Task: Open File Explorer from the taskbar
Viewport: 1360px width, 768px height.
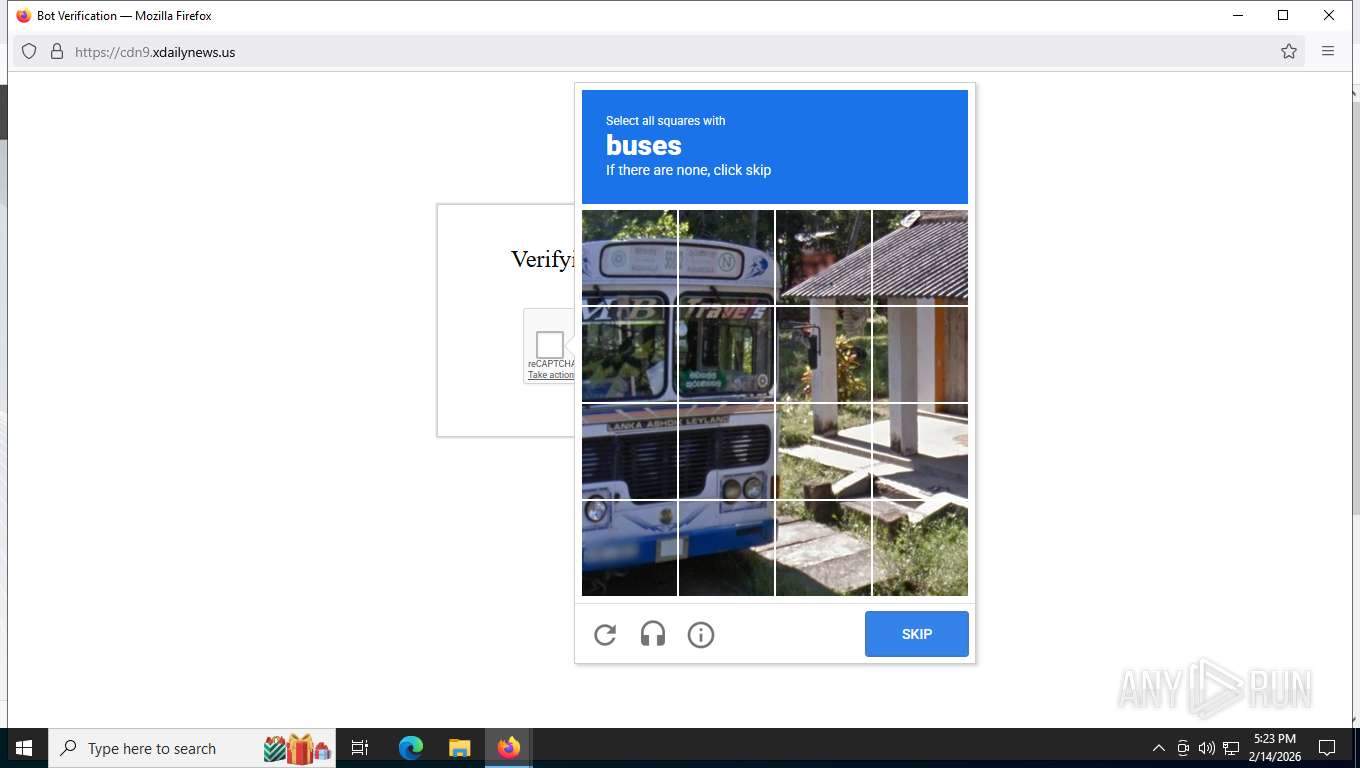Action: click(x=460, y=748)
